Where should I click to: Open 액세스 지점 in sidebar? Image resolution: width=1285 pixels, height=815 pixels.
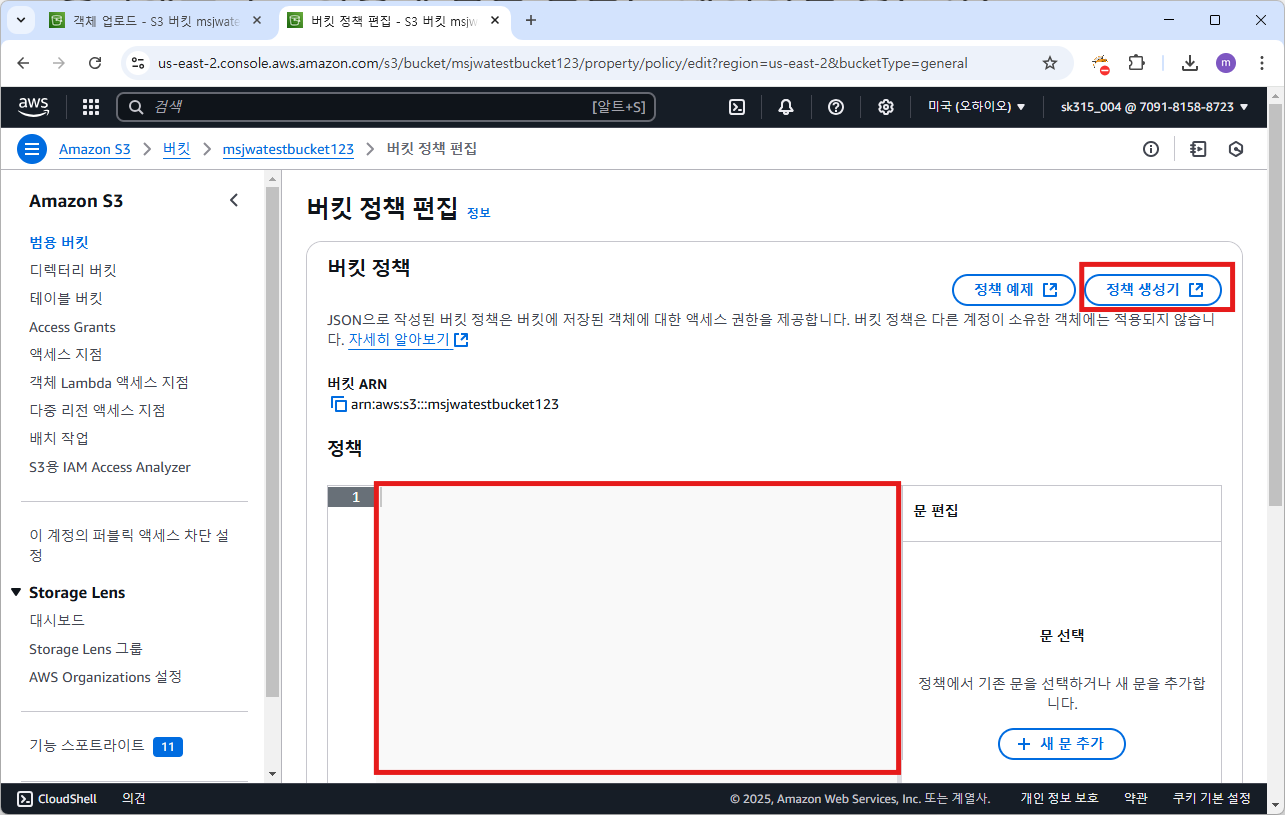[66, 354]
